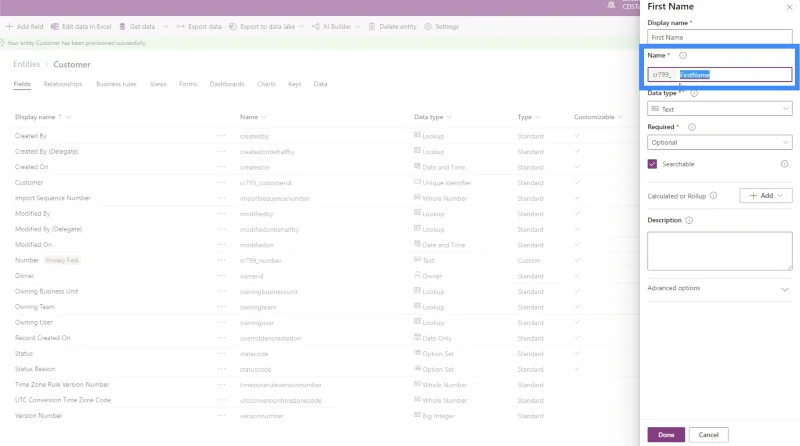Image resolution: width=800 pixels, height=446 pixels.
Task: Click the Description text area
Action: (x=719, y=251)
